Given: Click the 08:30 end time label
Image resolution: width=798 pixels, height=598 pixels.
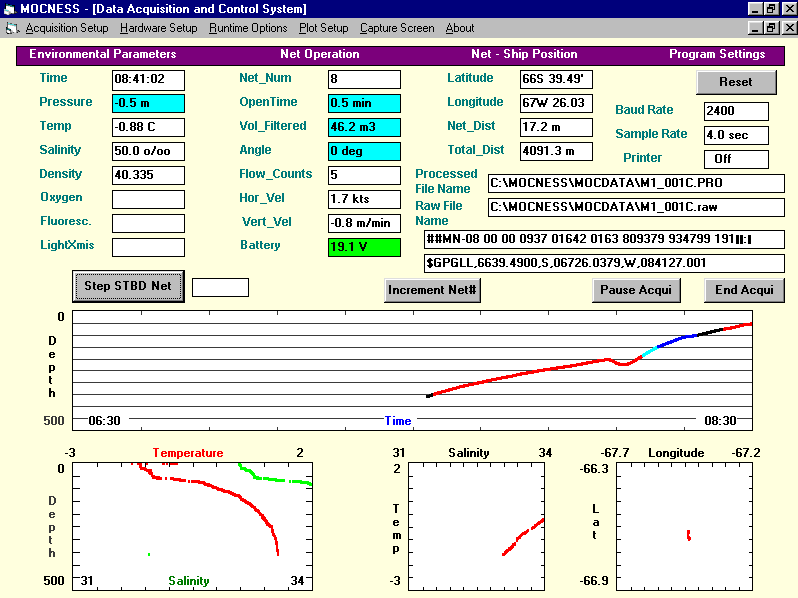Looking at the screenshot, I should (720, 421).
